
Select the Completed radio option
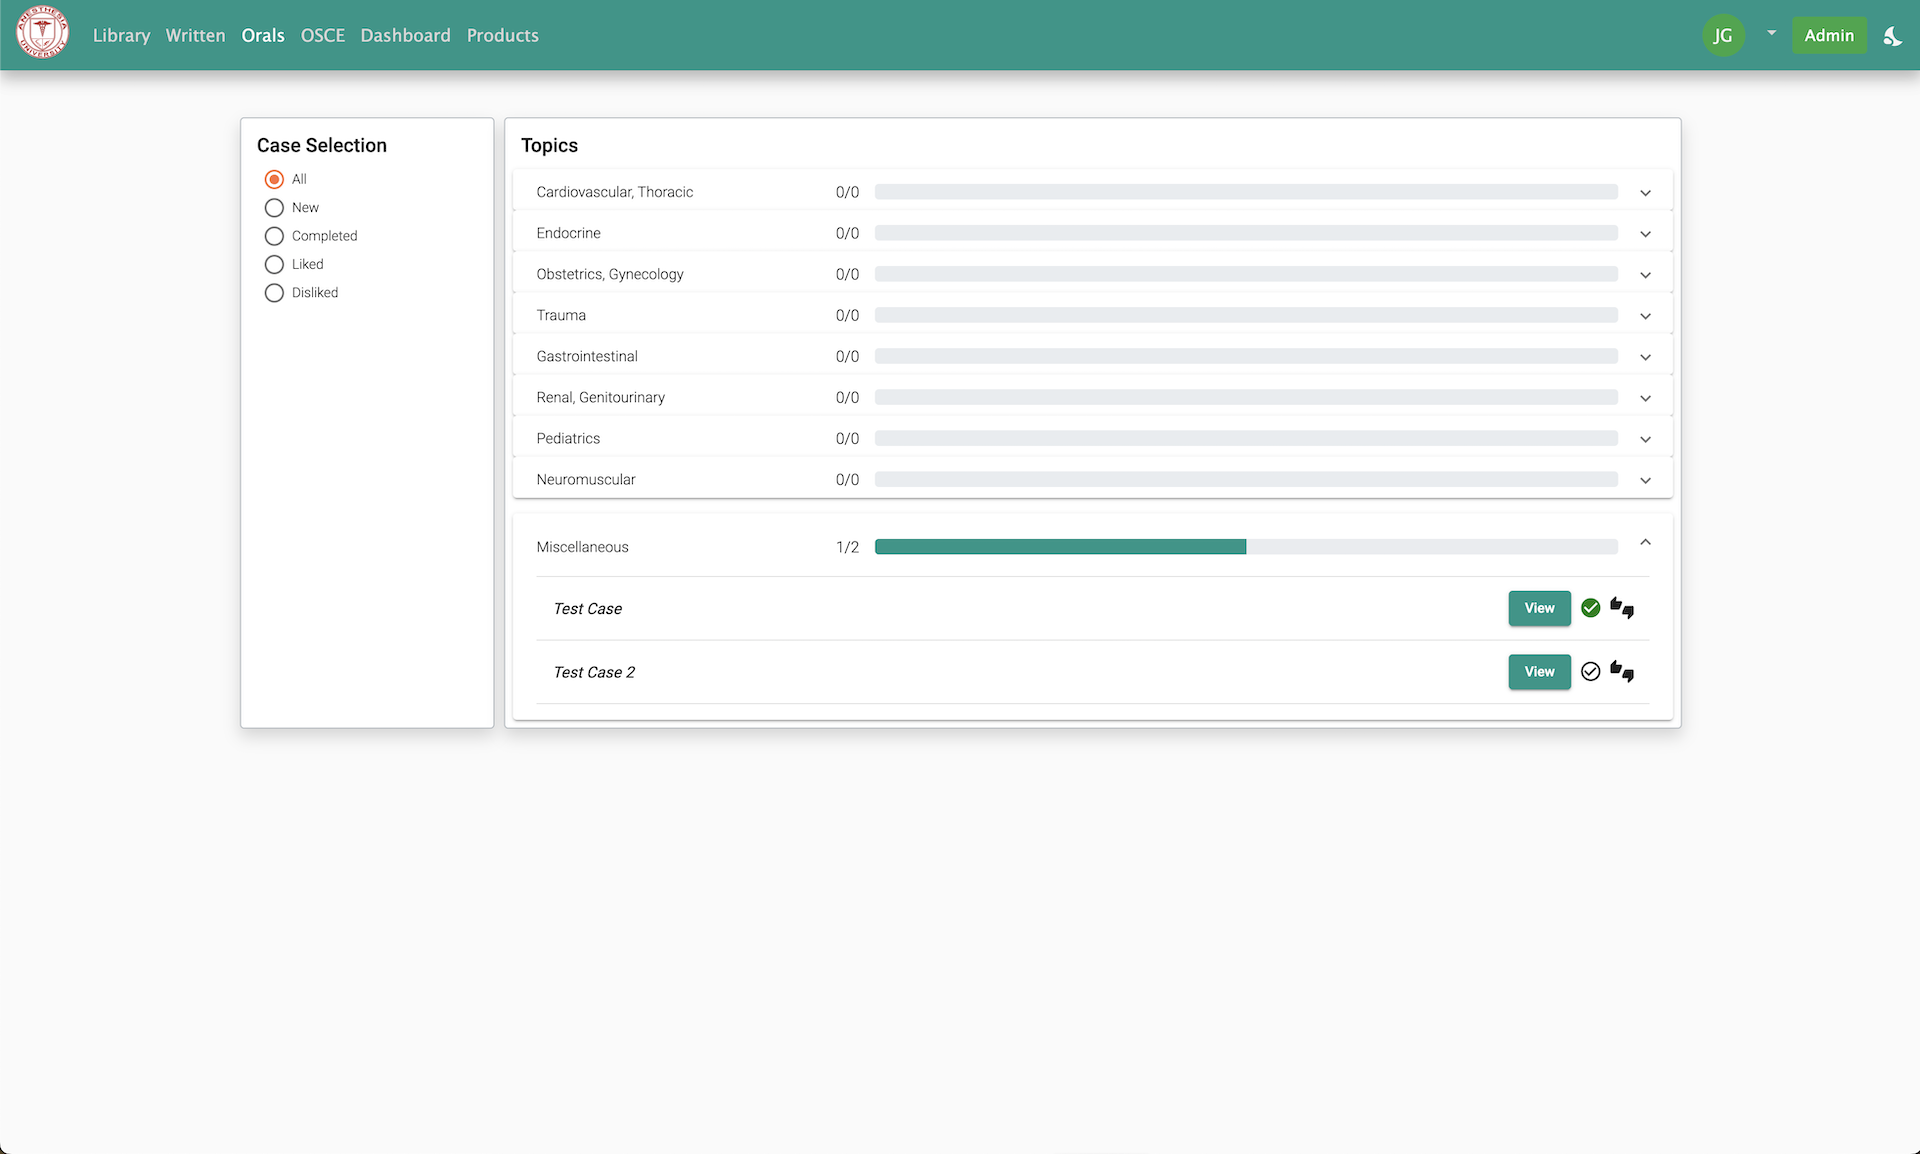coord(274,236)
